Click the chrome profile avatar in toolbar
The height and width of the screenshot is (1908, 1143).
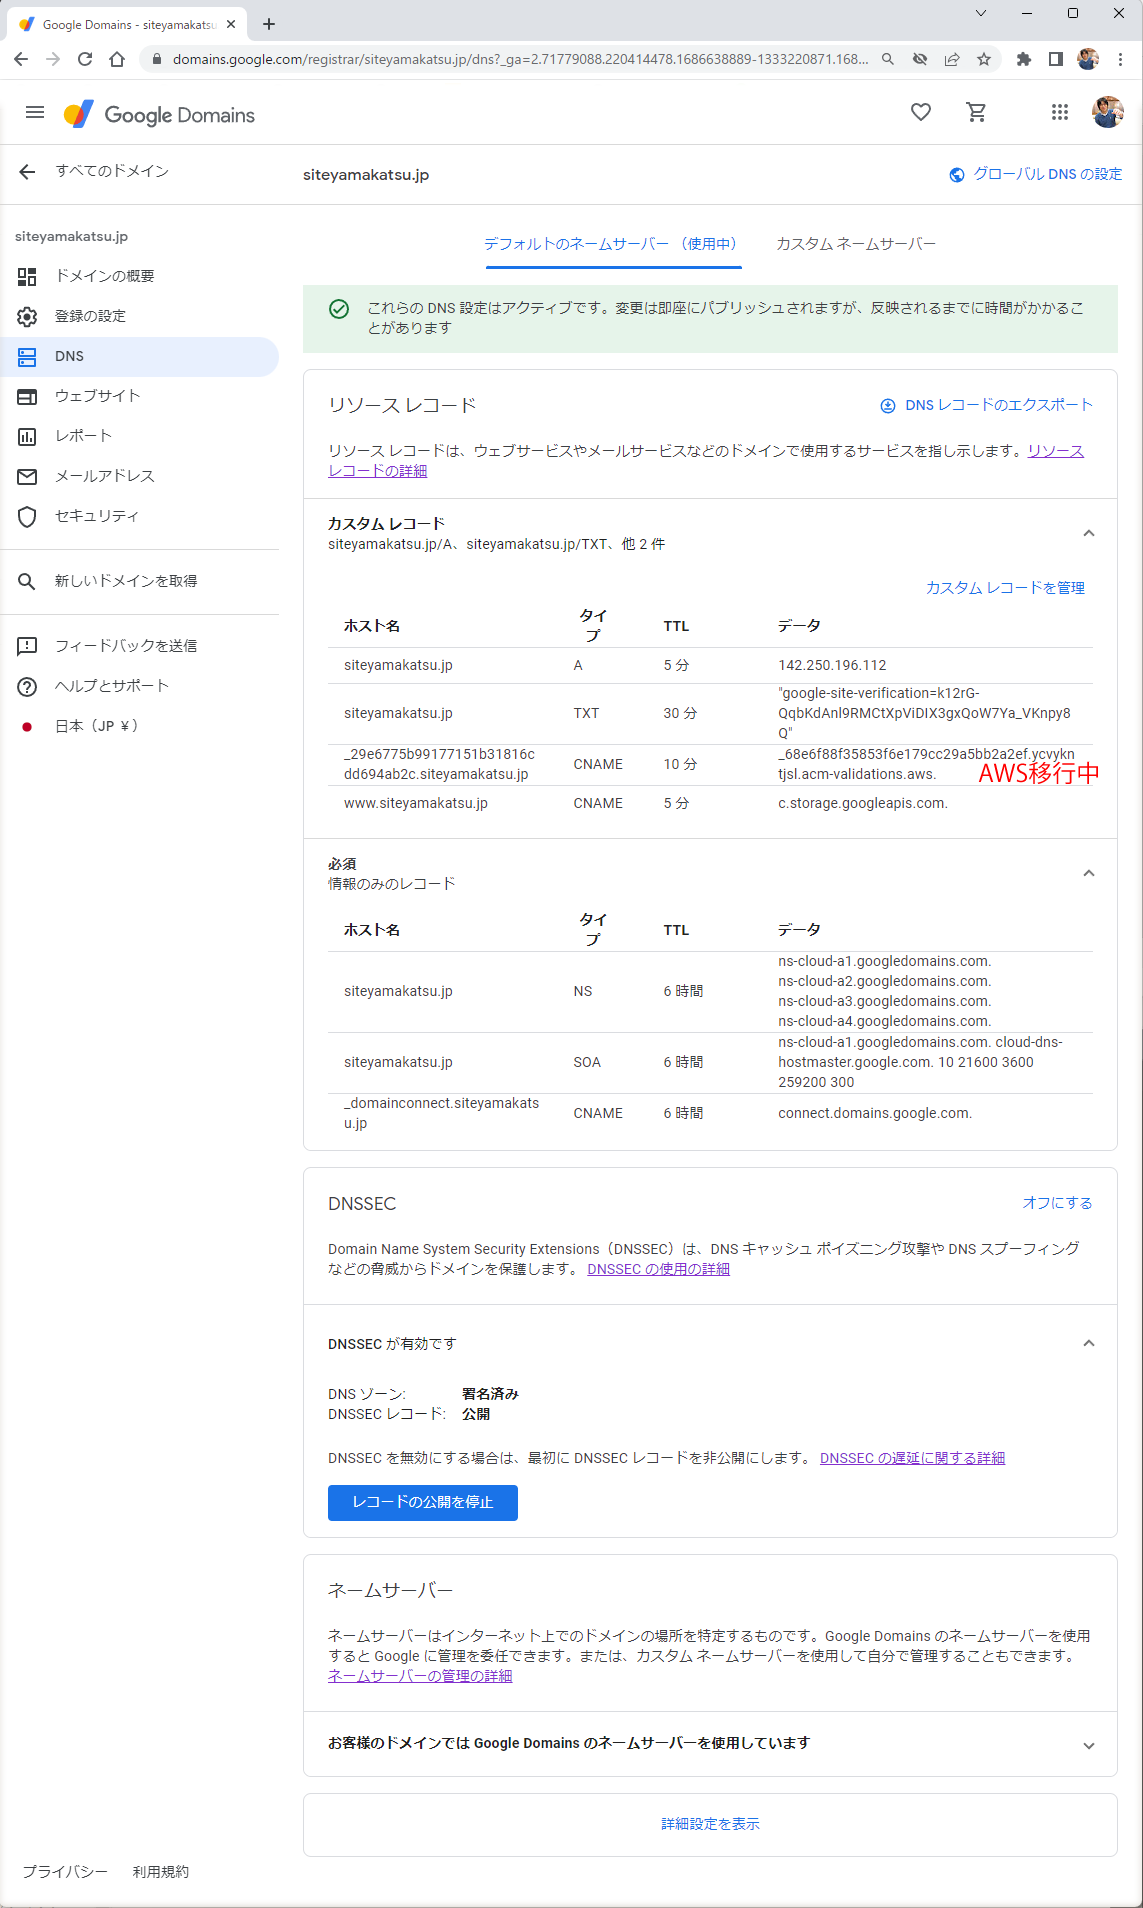click(1088, 59)
